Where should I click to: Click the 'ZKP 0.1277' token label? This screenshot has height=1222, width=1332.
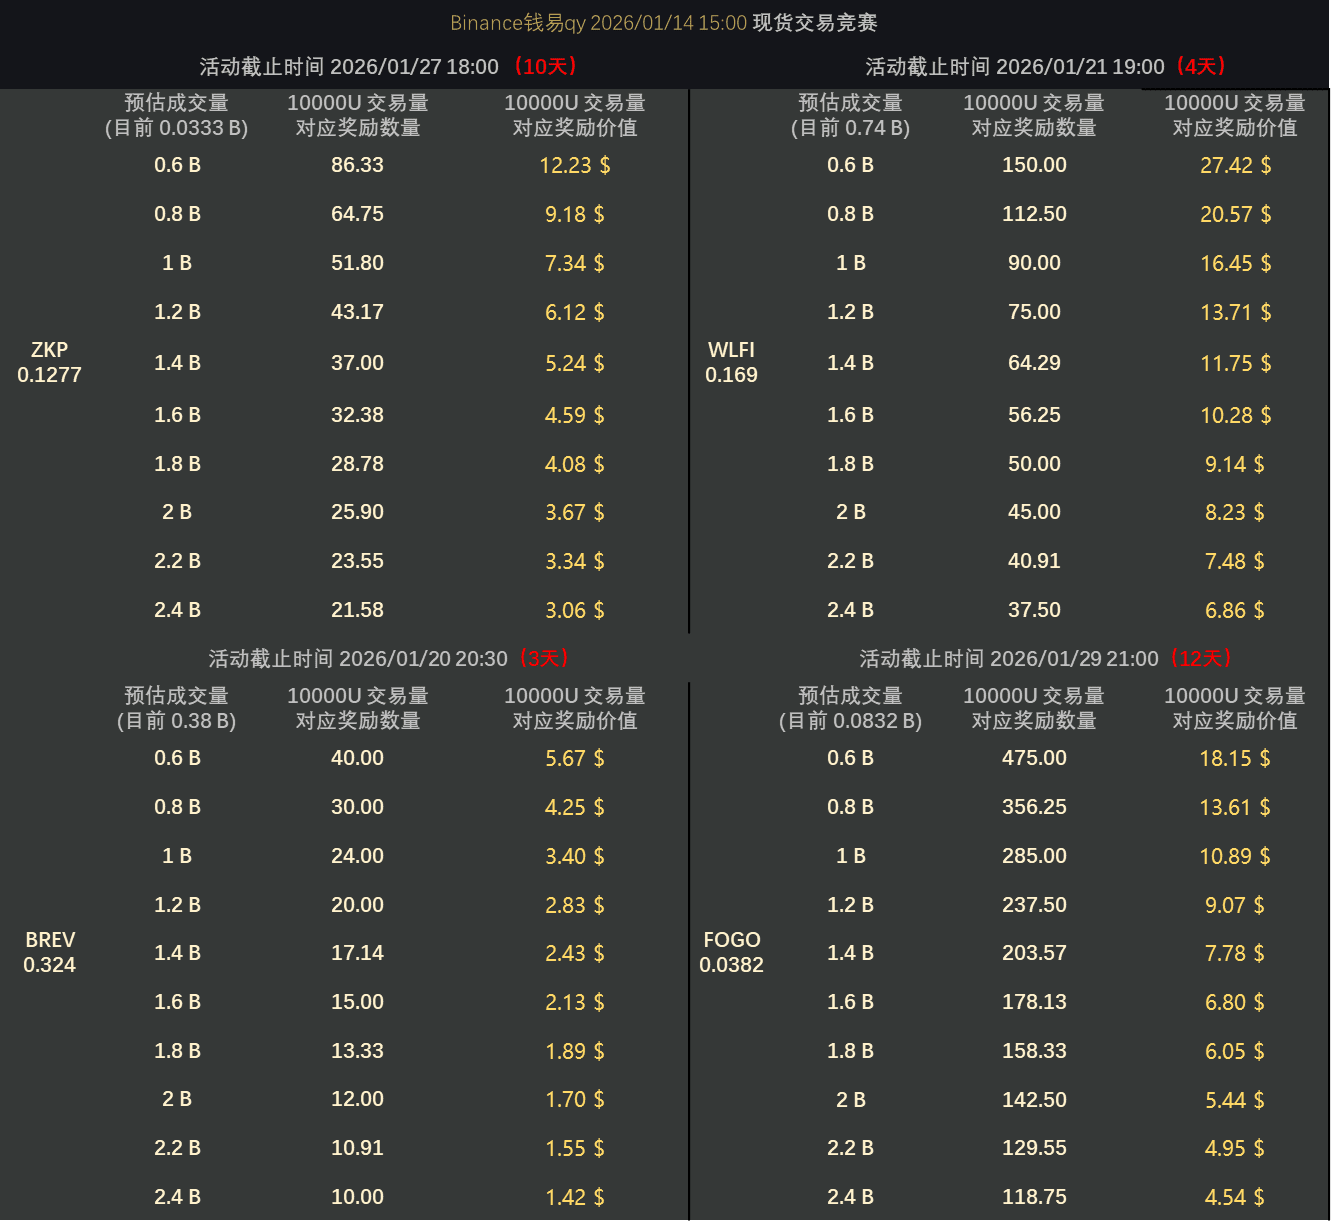tap(49, 362)
